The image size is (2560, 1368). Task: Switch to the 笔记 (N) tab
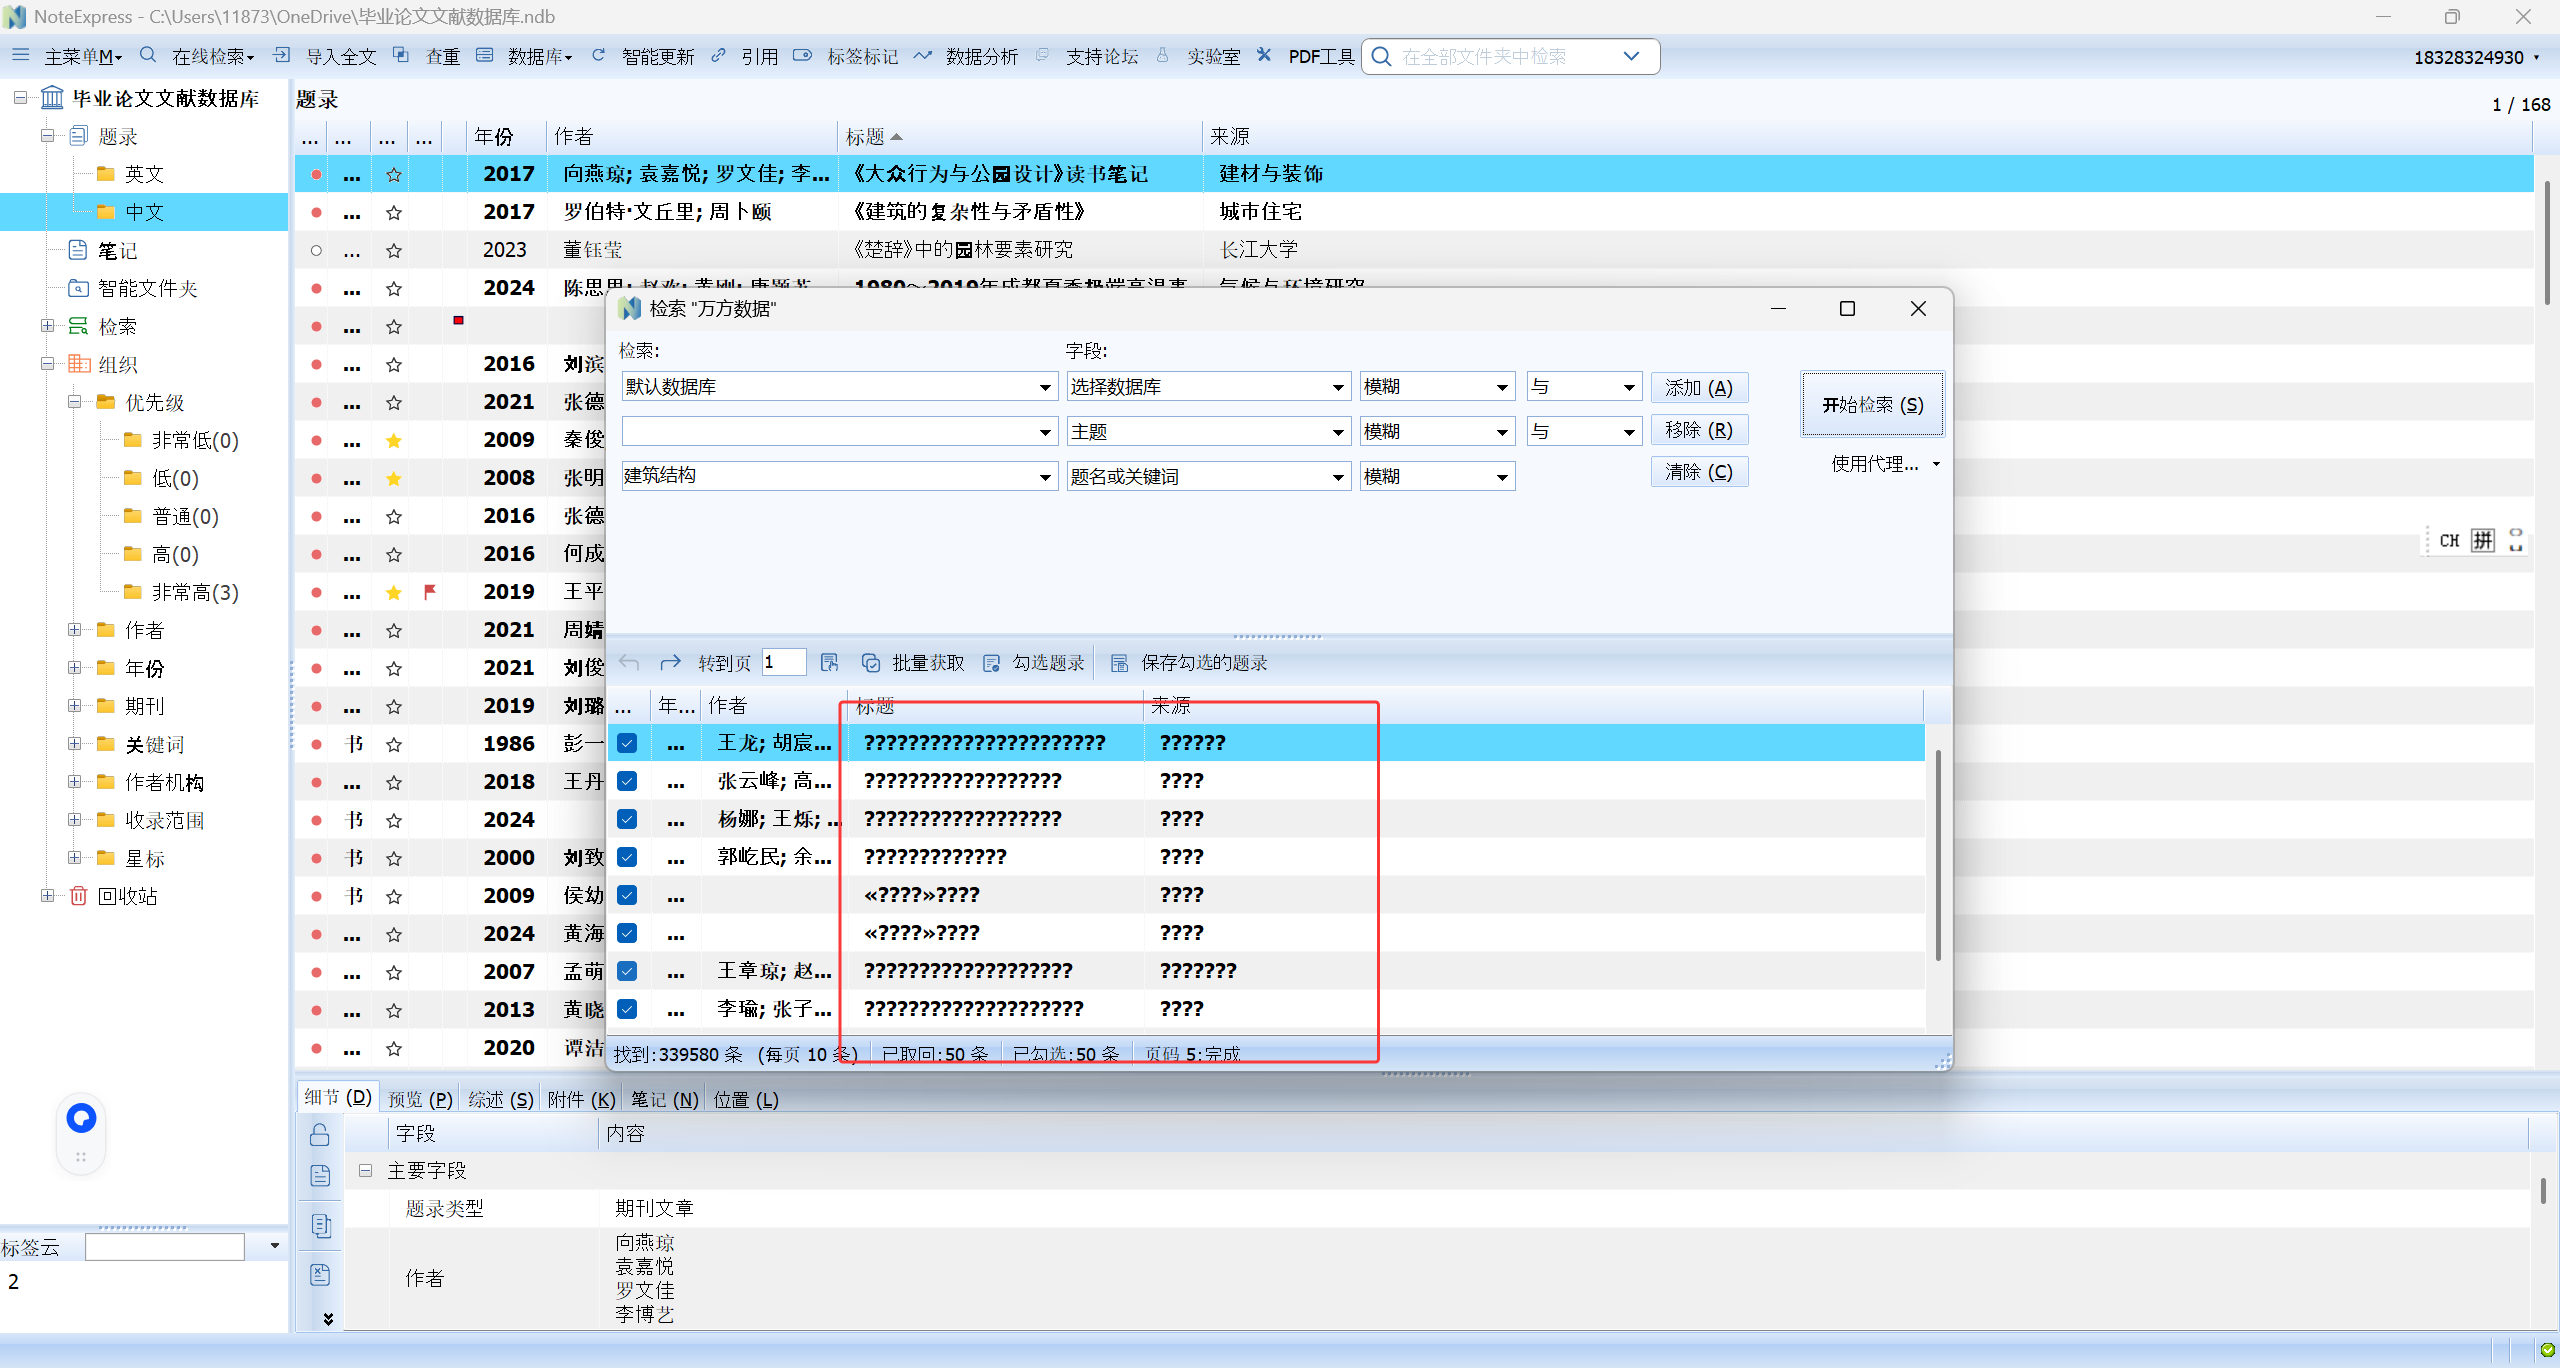664,1099
